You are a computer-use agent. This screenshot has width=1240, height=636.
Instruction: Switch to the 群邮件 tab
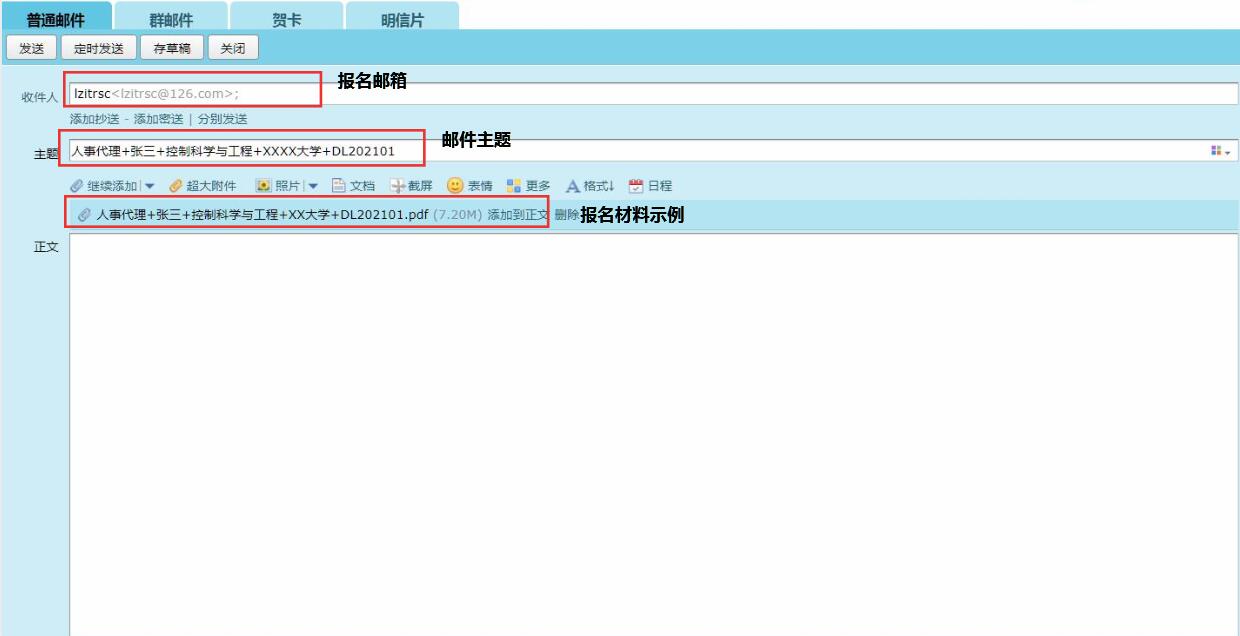tap(170, 20)
